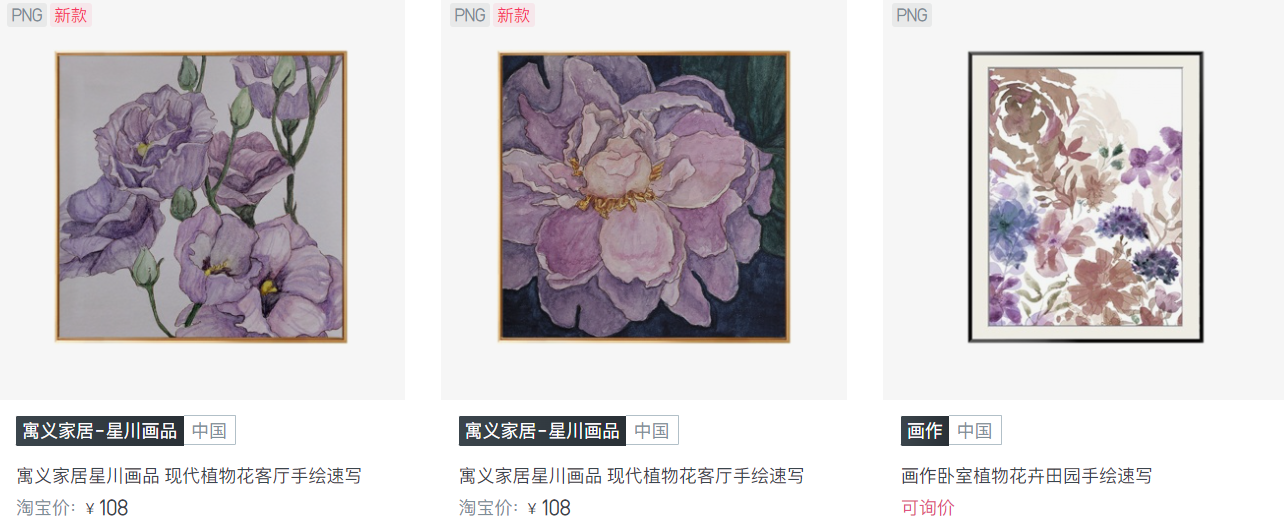Open the peony item's product title link
Viewport: 1284px width, 523px height.
[x=632, y=476]
